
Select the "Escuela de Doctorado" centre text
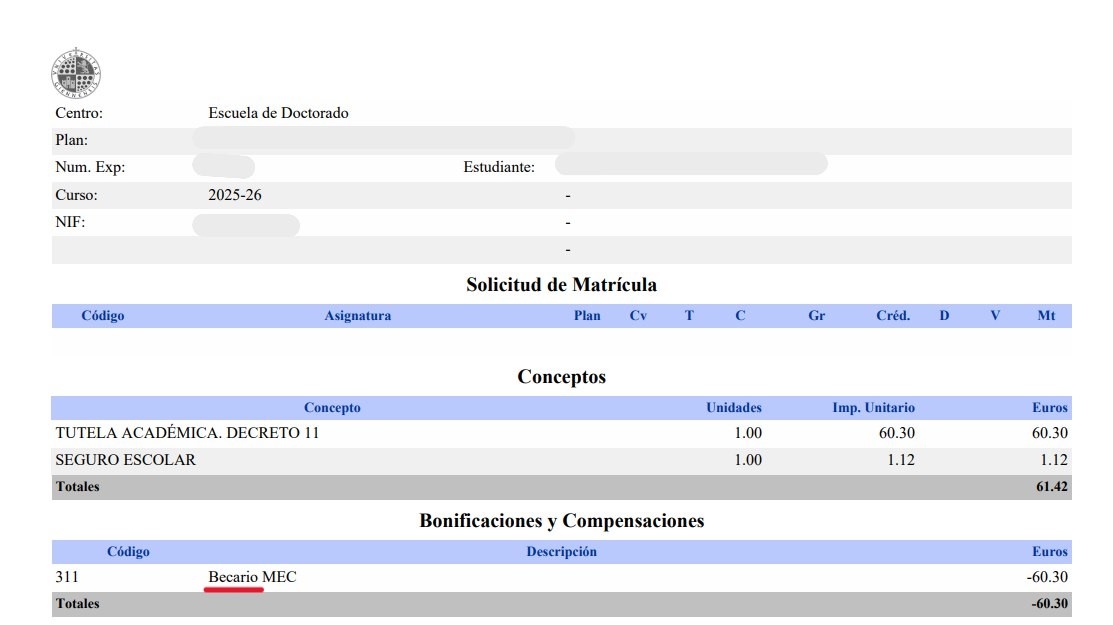click(271, 113)
